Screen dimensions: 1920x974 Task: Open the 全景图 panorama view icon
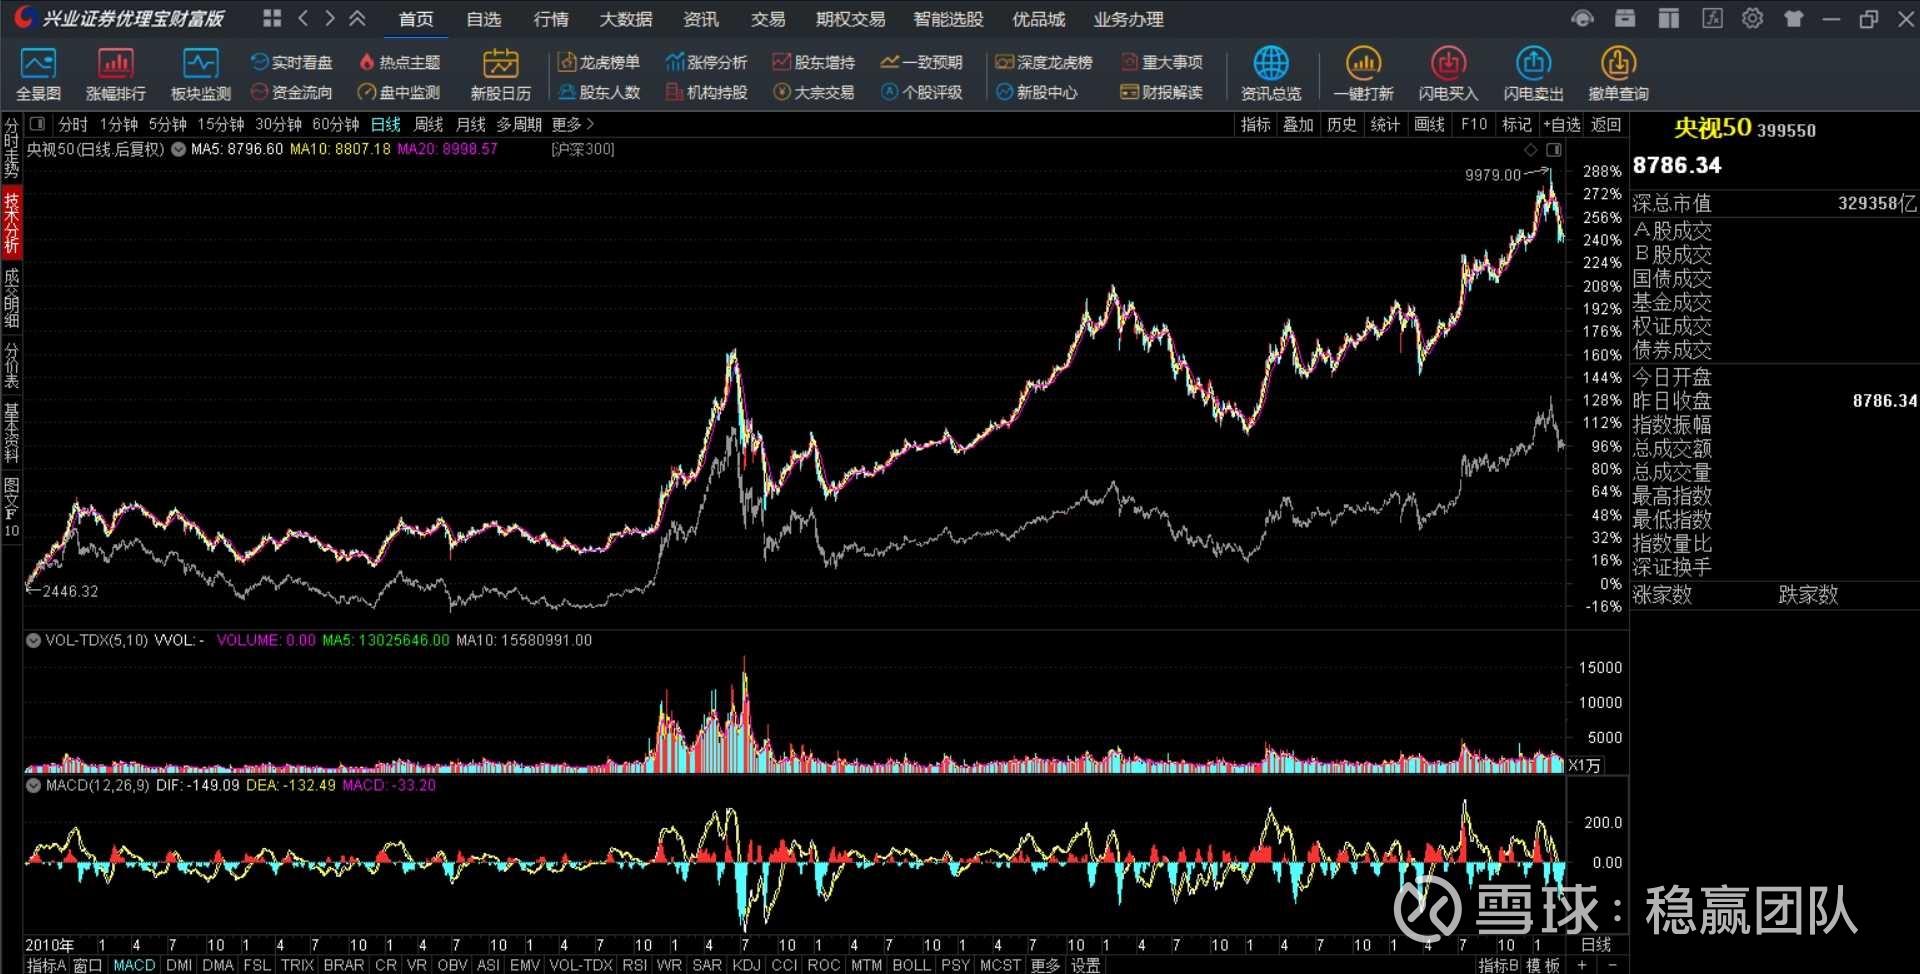[38, 75]
